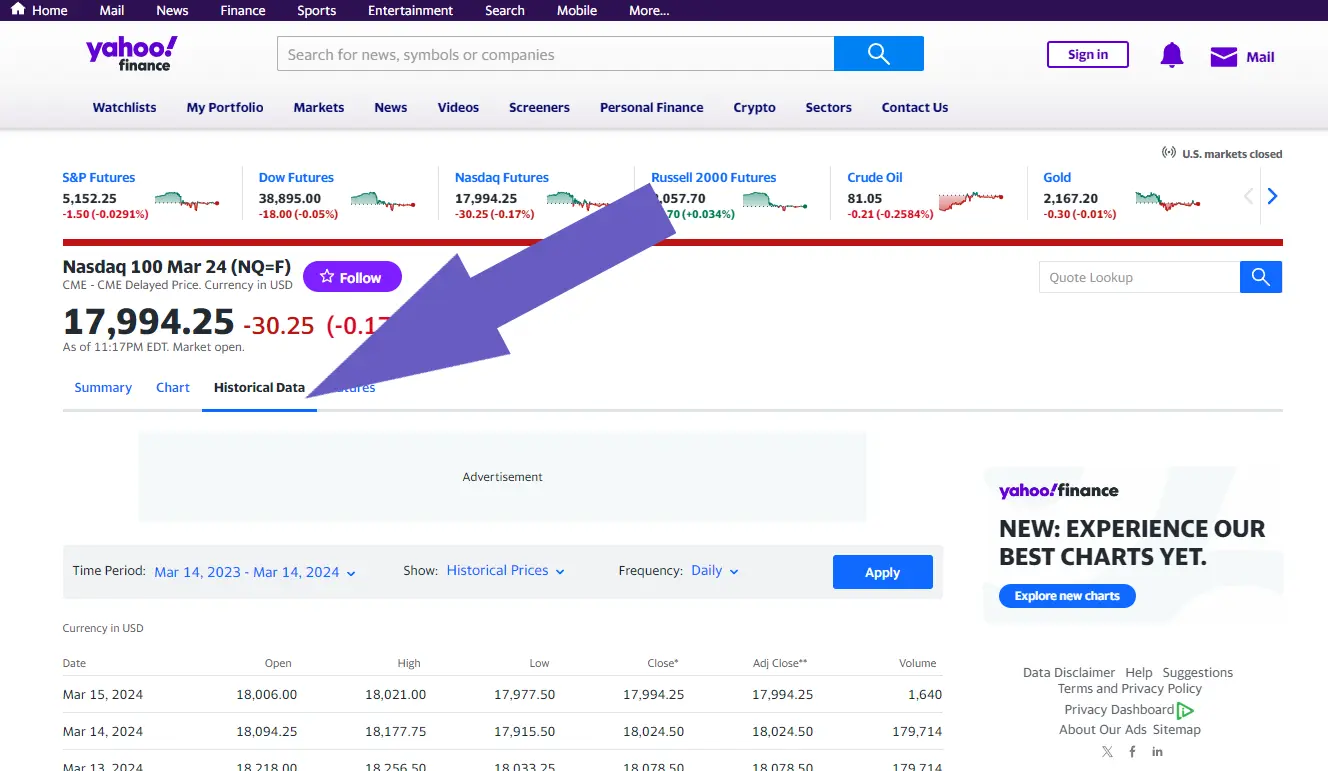Open the Yahoo Finance logo
The height and width of the screenshot is (771, 1328).
pyautogui.click(x=131, y=54)
